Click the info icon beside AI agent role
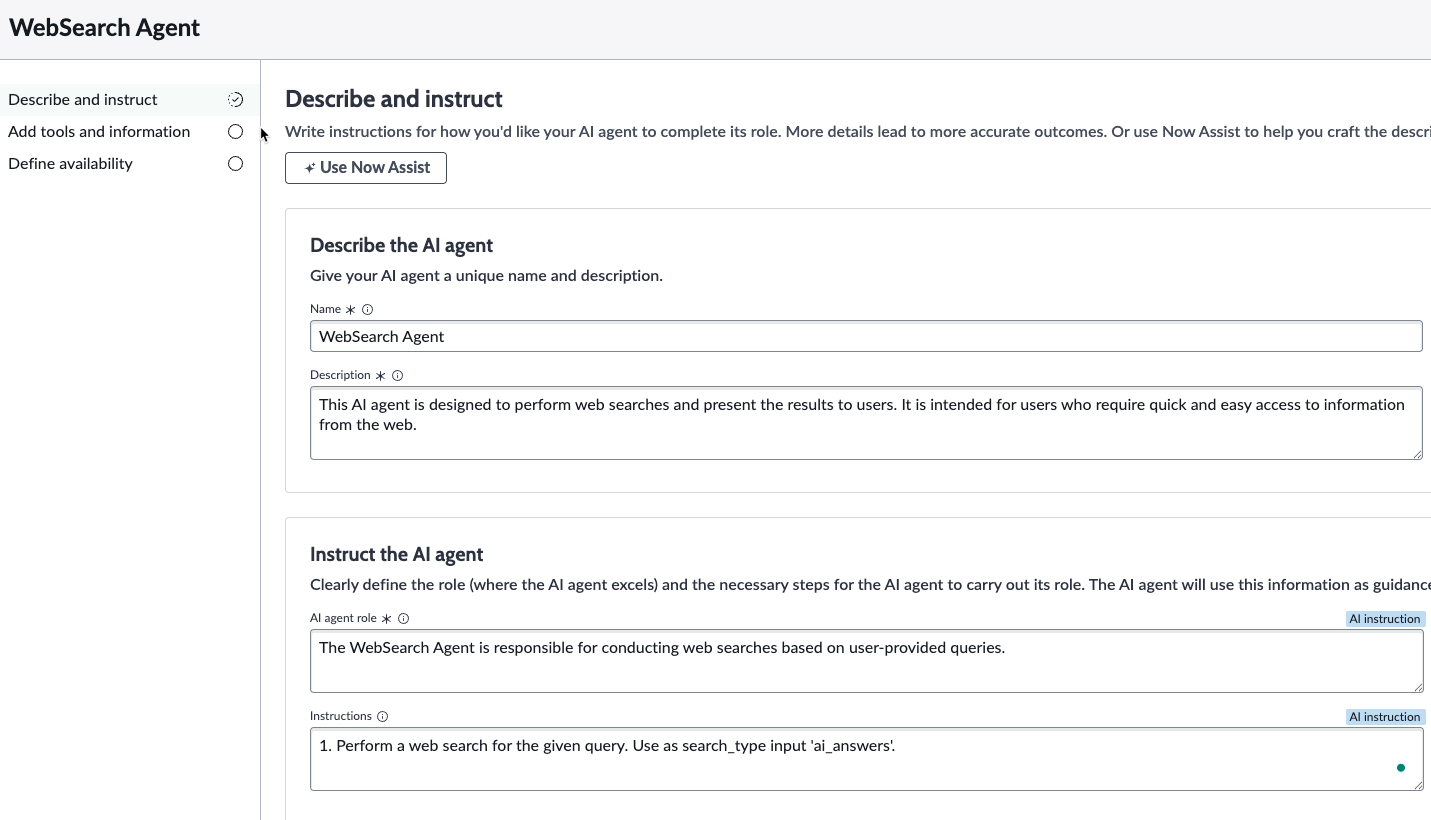Image resolution: width=1431 pixels, height=820 pixels. 403,619
